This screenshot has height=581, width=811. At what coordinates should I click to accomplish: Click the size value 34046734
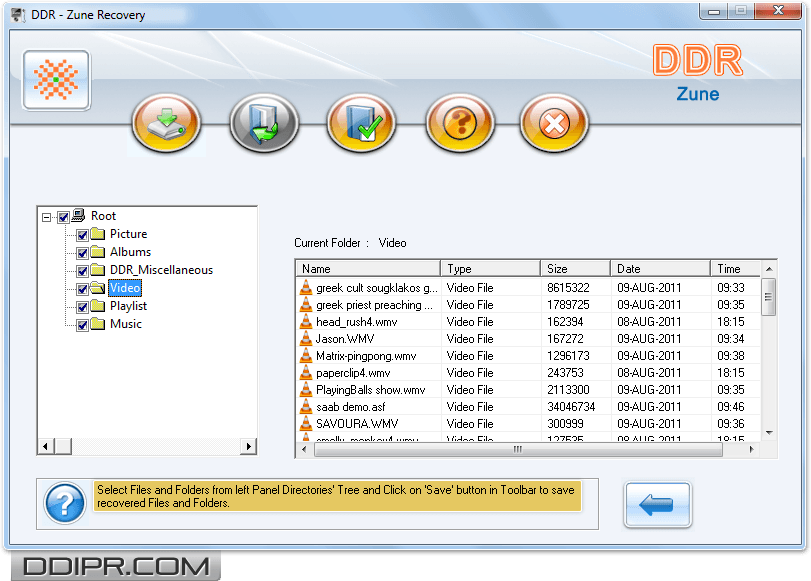(x=571, y=407)
